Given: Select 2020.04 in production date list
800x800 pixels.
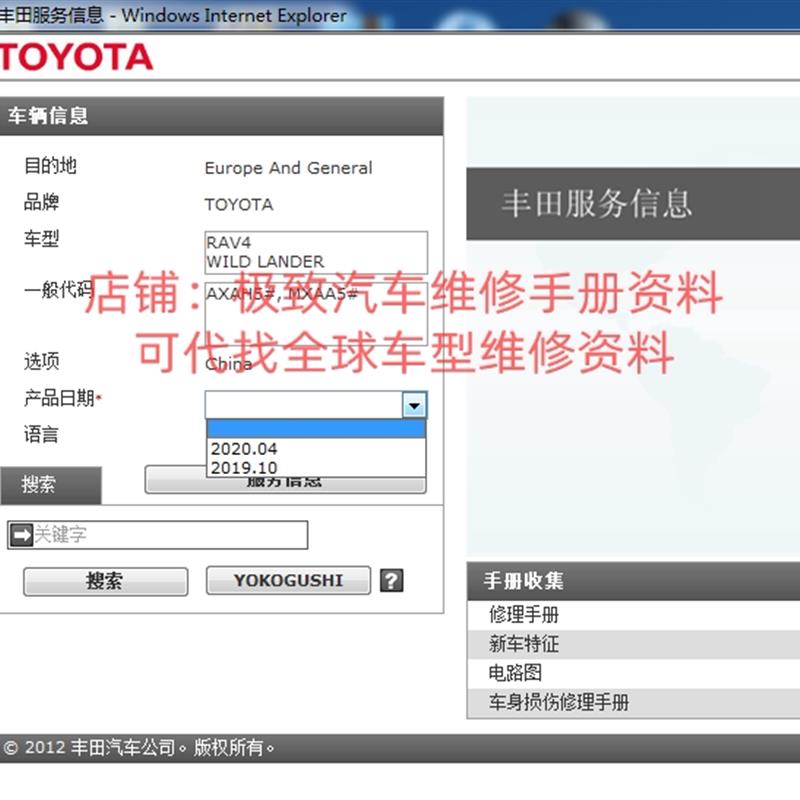Looking at the screenshot, I should [x=316, y=448].
